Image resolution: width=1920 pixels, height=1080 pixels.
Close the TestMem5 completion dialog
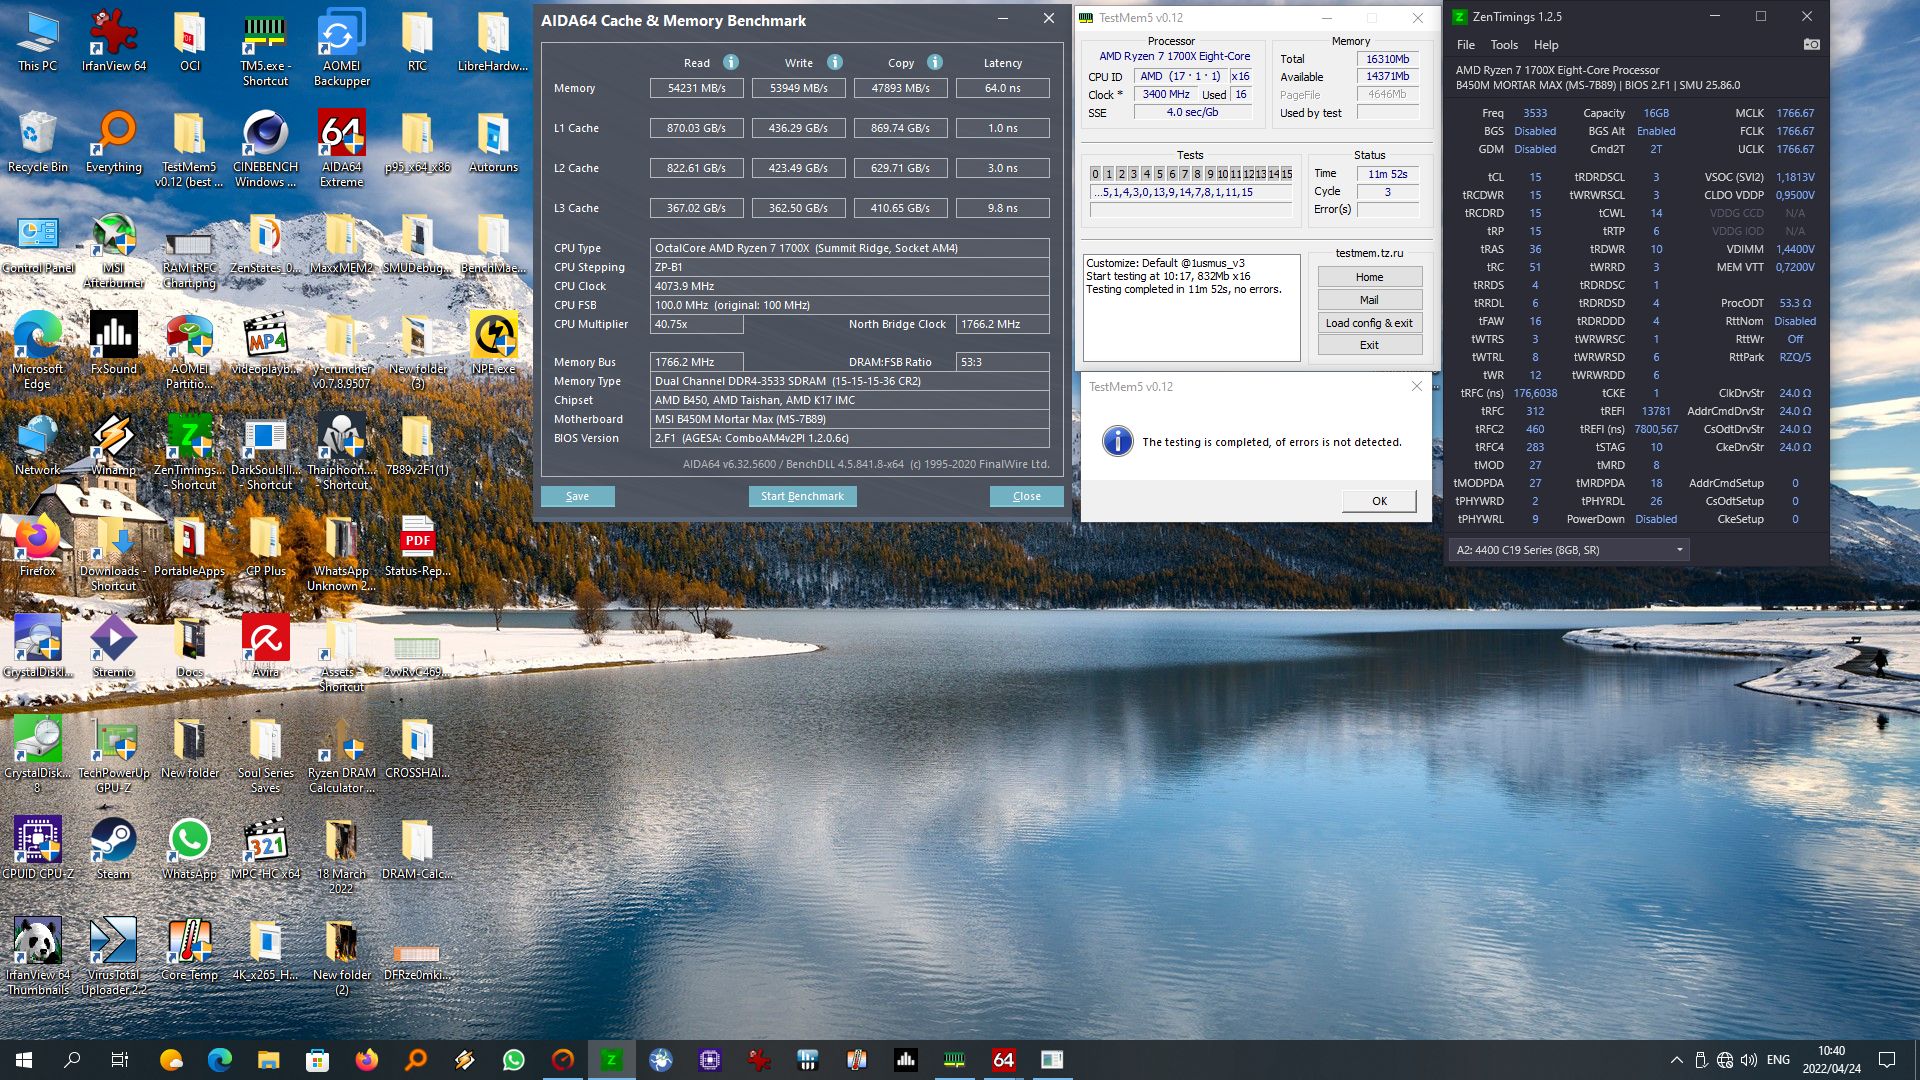click(1416, 386)
